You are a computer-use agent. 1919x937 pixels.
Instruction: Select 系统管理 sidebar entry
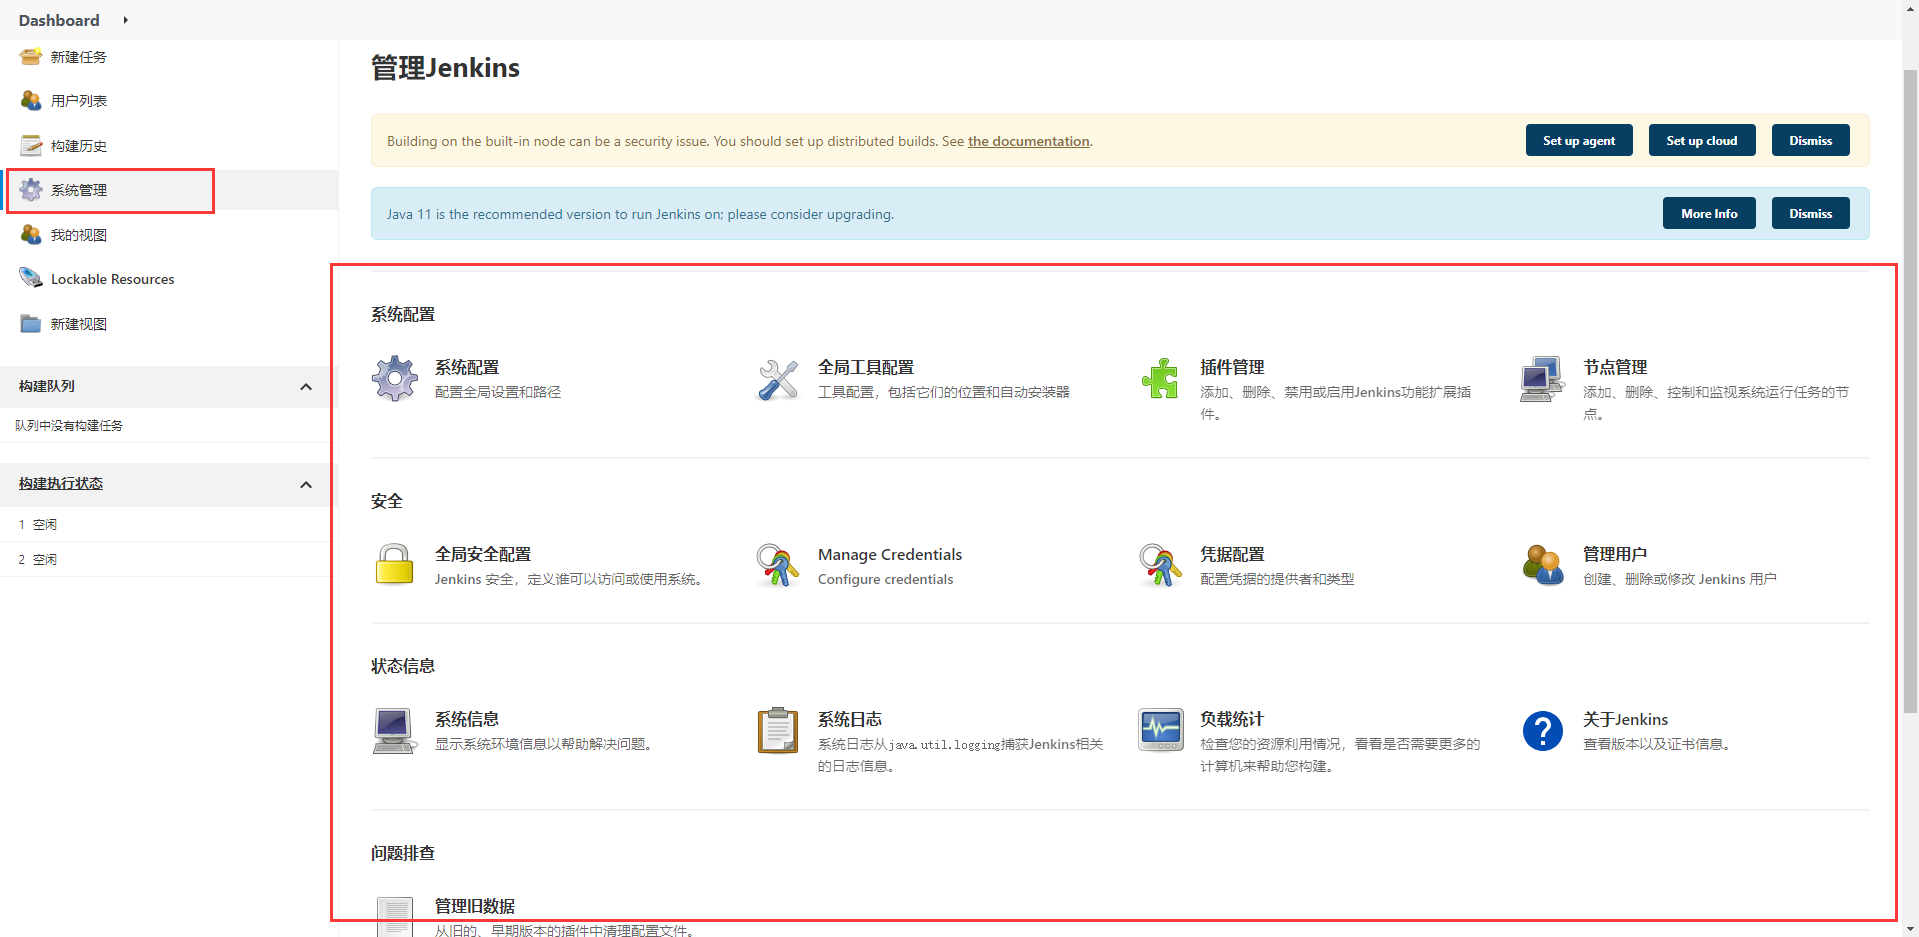coord(79,190)
